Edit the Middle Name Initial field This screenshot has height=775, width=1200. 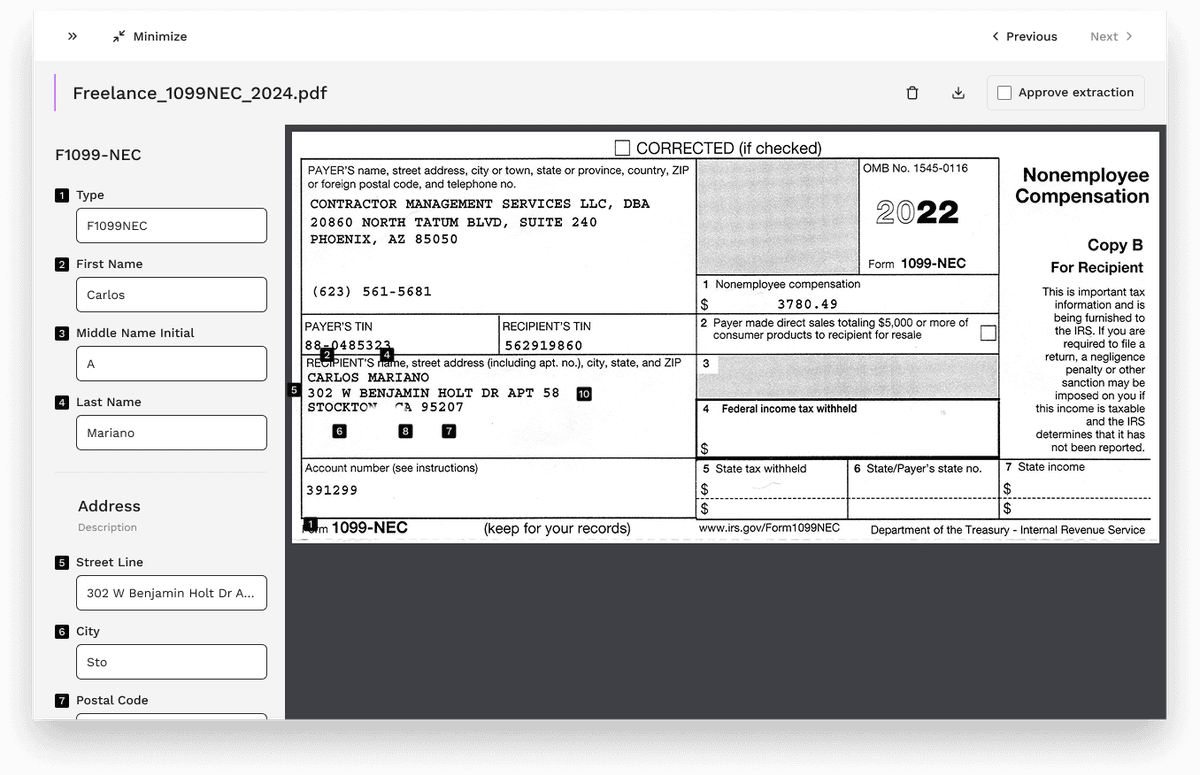click(171, 363)
